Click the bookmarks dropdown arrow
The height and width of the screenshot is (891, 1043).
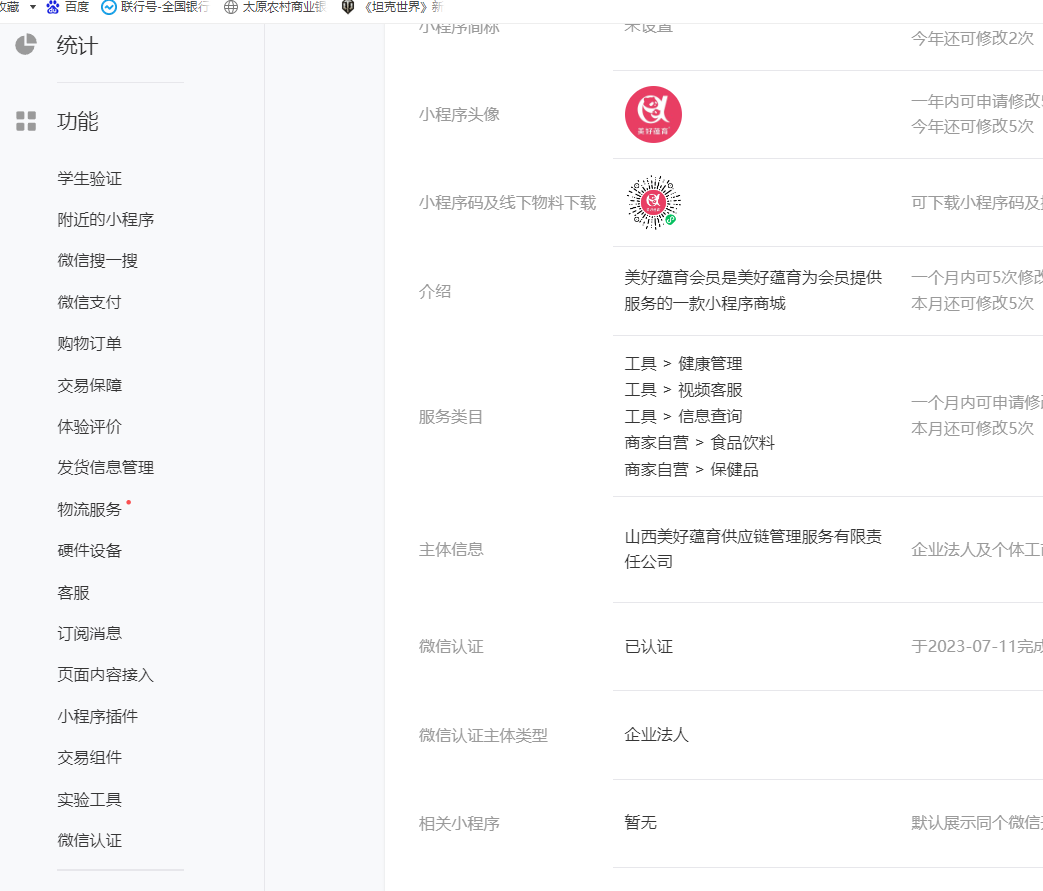(x=33, y=7)
